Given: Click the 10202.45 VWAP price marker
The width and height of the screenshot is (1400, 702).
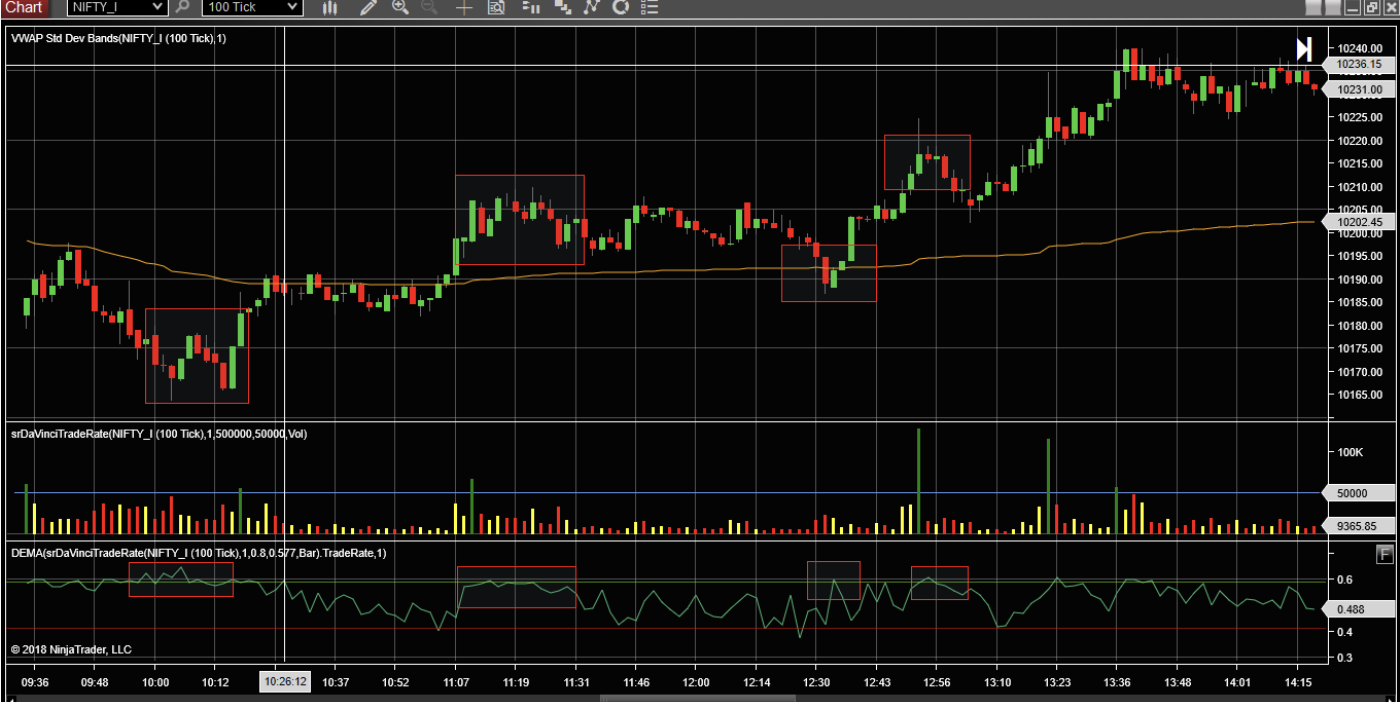Looking at the screenshot, I should tap(1359, 222).
